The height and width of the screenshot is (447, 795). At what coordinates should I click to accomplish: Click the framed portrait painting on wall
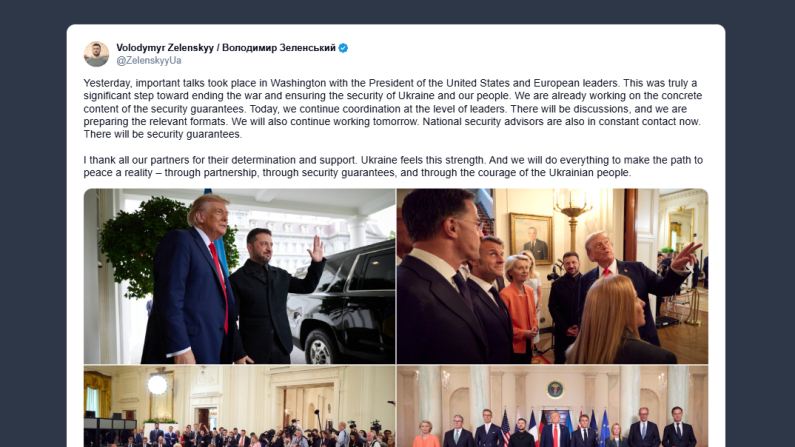pos(531,238)
